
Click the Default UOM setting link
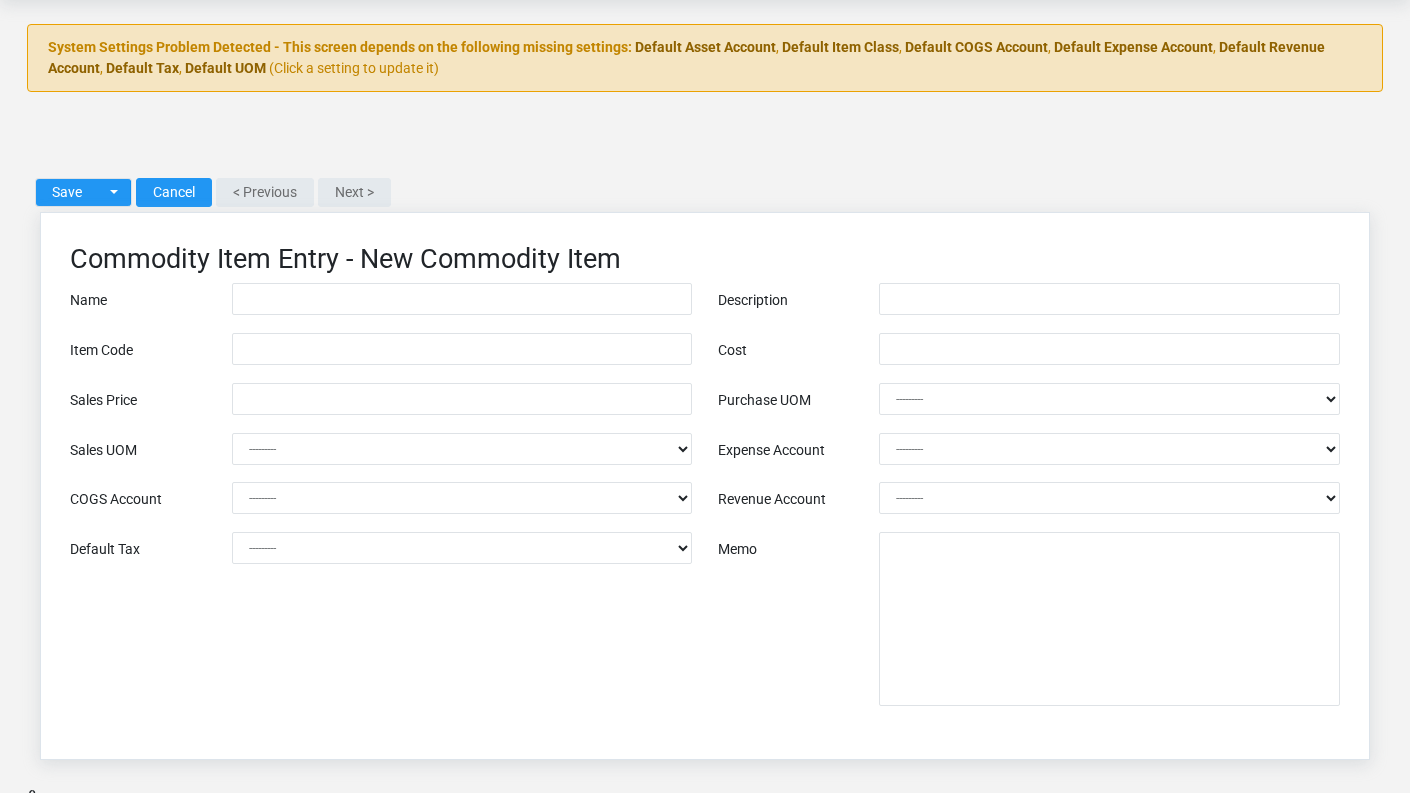225,68
